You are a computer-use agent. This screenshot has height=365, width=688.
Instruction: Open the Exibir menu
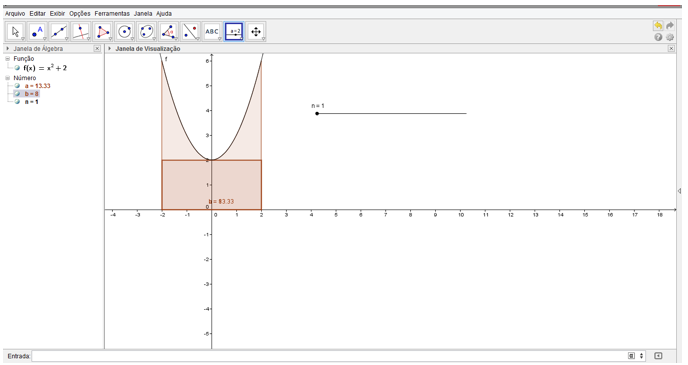pos(57,14)
